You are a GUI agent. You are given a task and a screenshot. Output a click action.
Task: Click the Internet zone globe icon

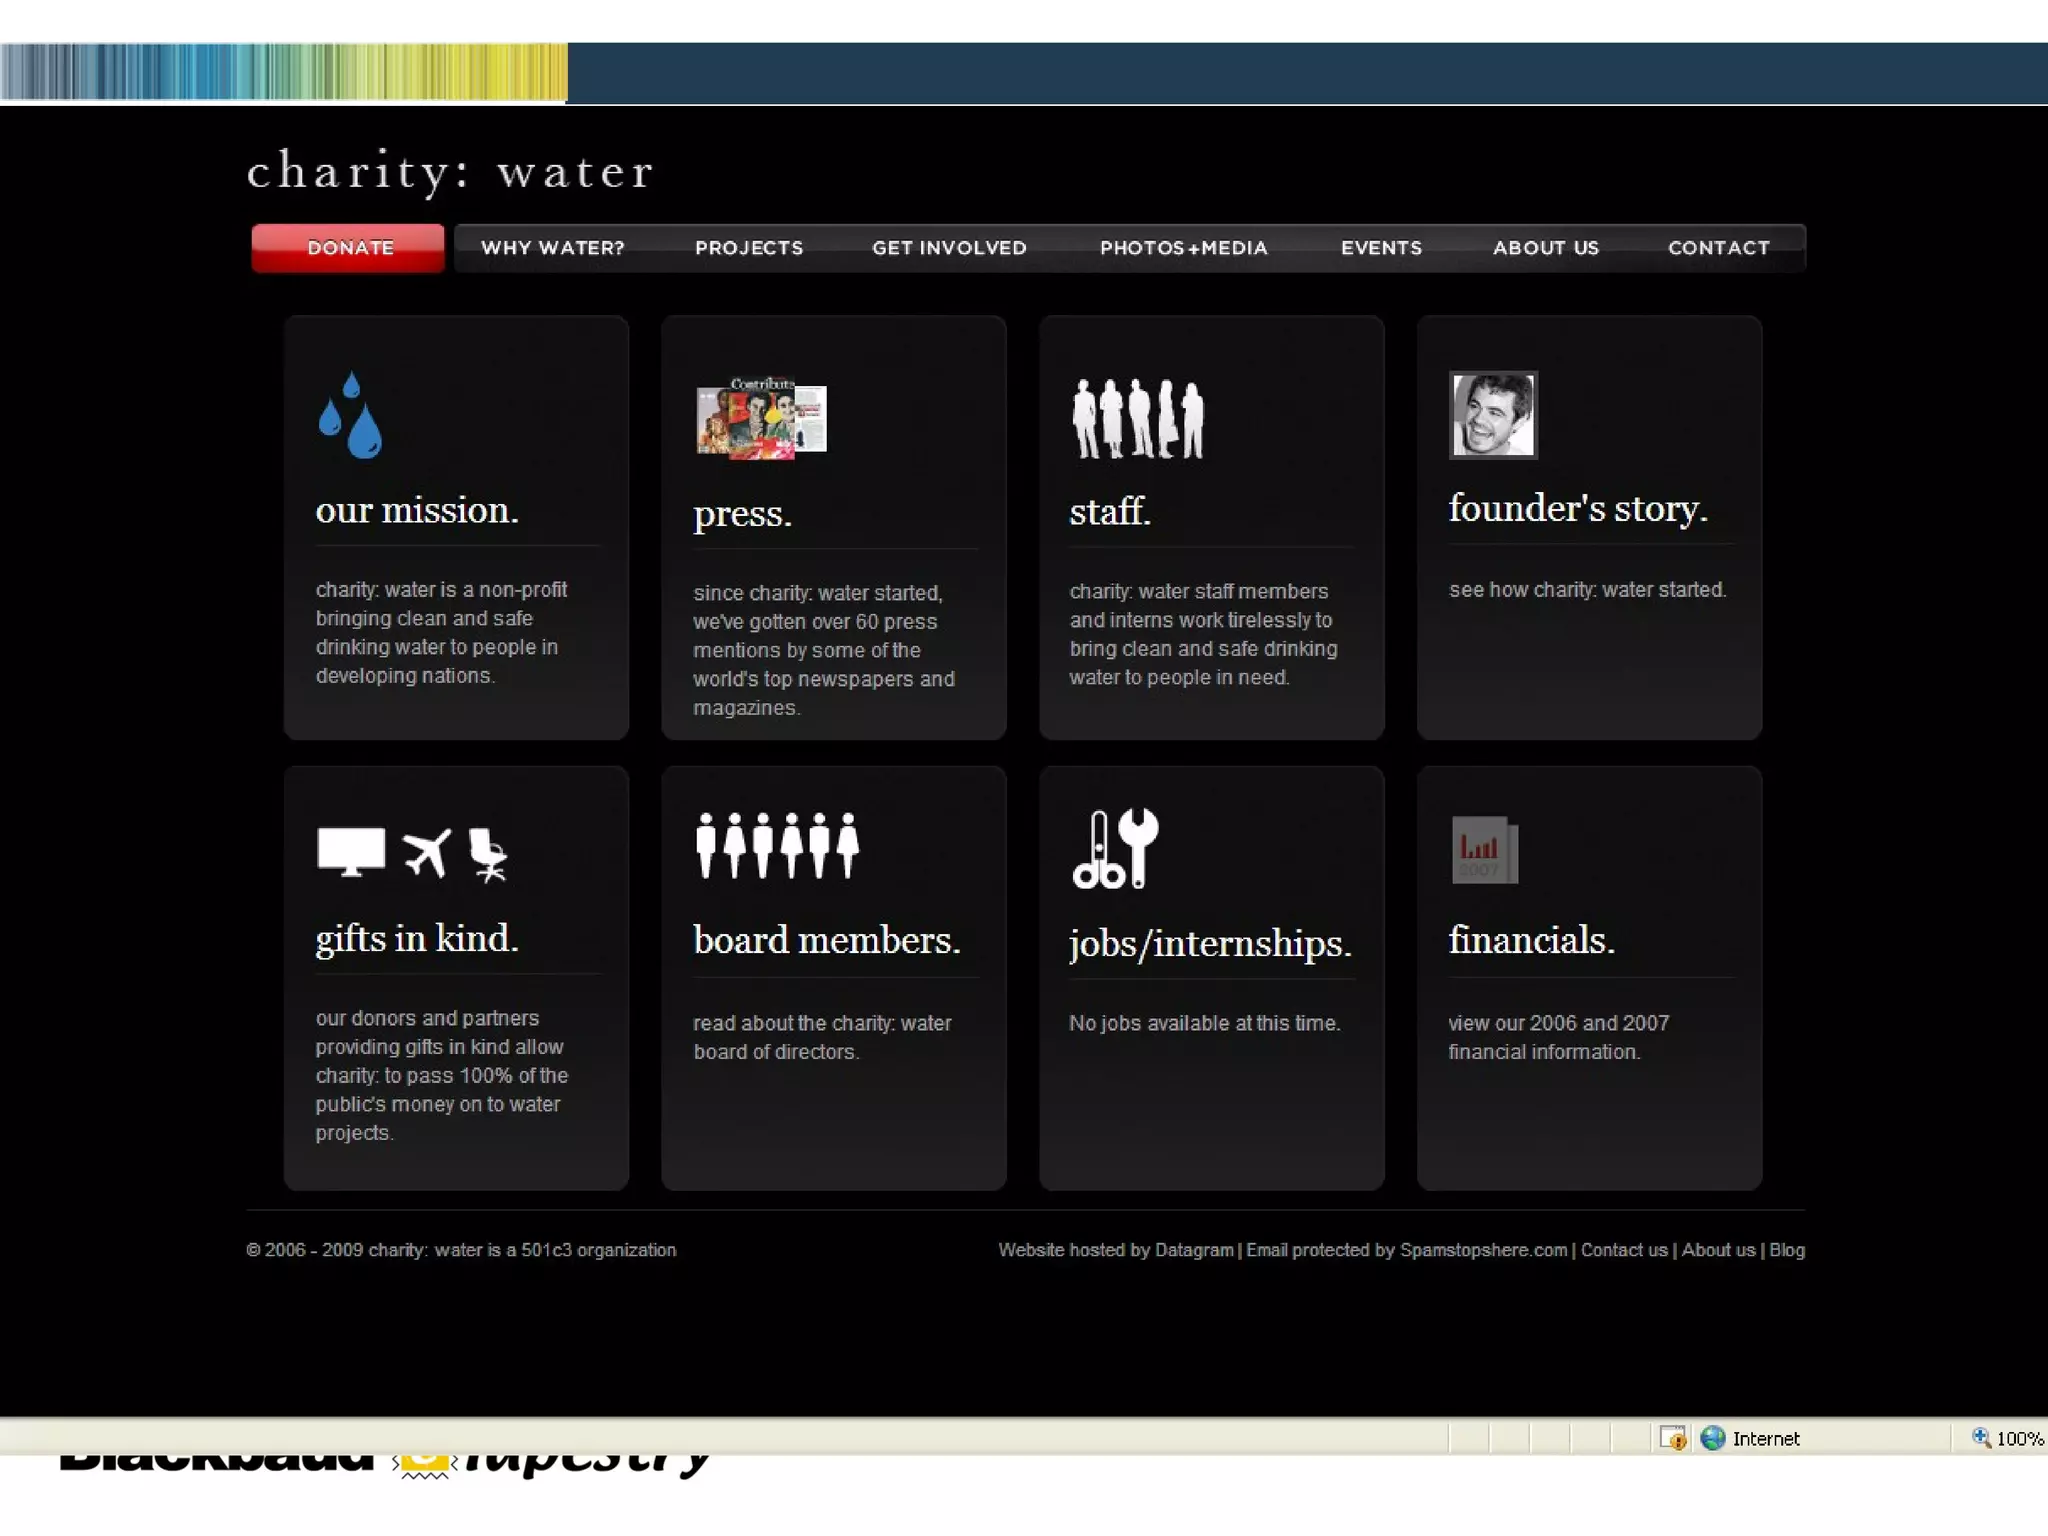[1713, 1438]
